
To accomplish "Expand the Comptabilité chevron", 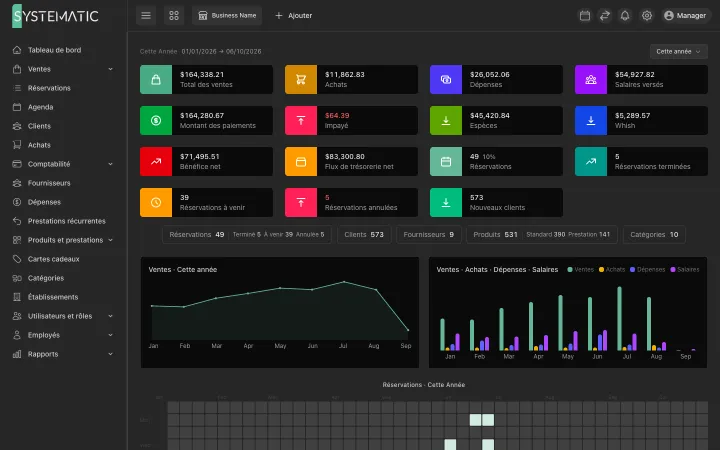I will click(110, 164).
